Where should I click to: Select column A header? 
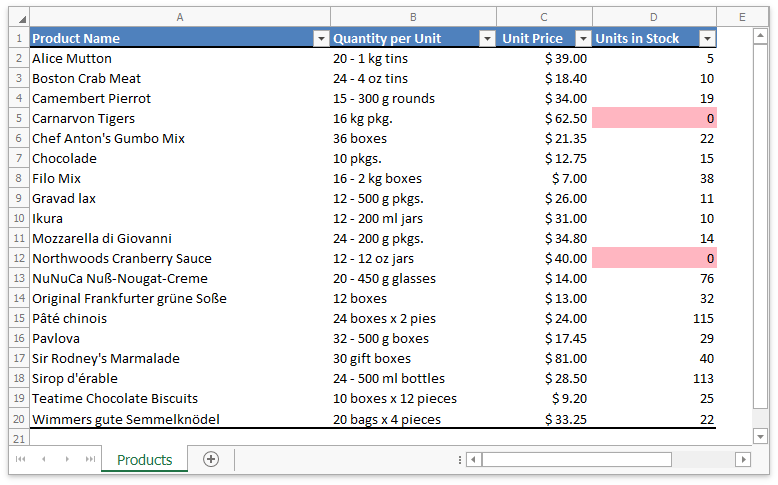(x=180, y=17)
